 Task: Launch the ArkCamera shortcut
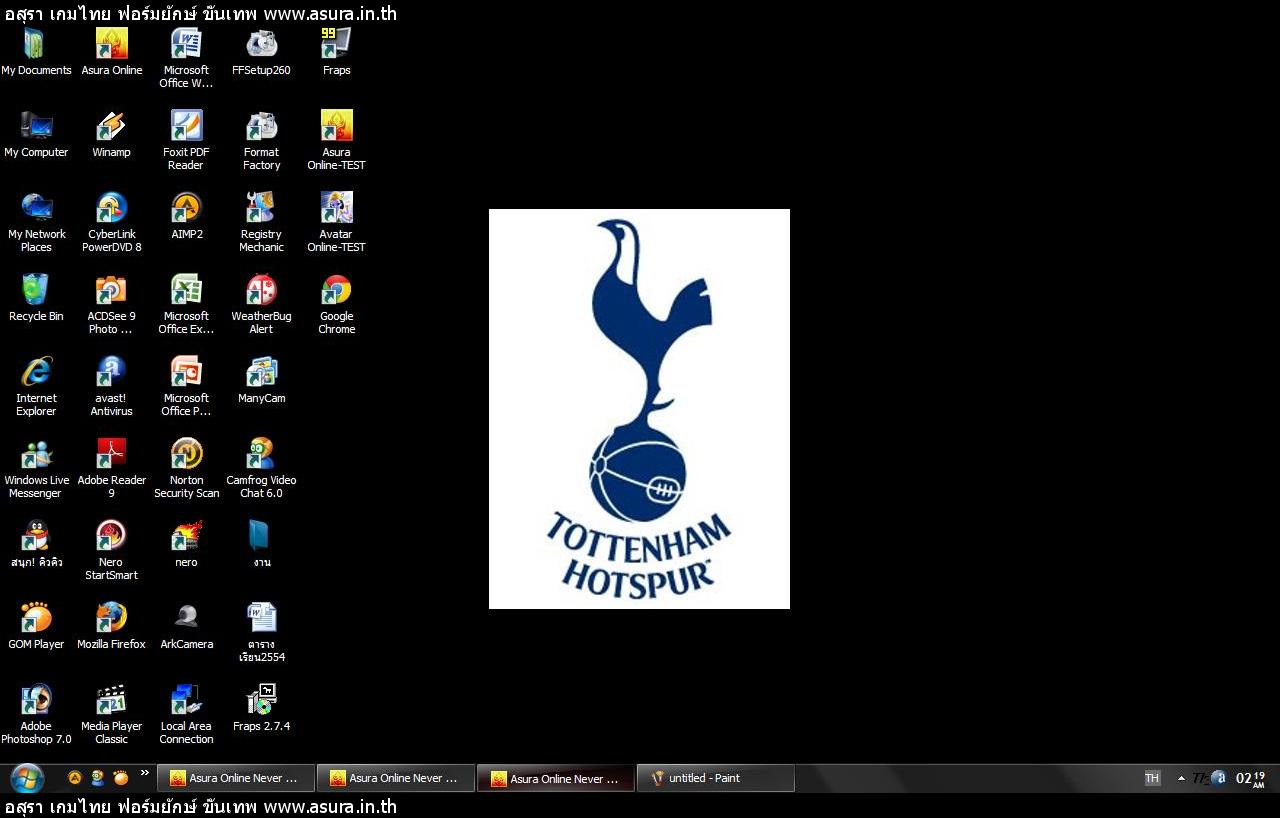[x=186, y=626]
